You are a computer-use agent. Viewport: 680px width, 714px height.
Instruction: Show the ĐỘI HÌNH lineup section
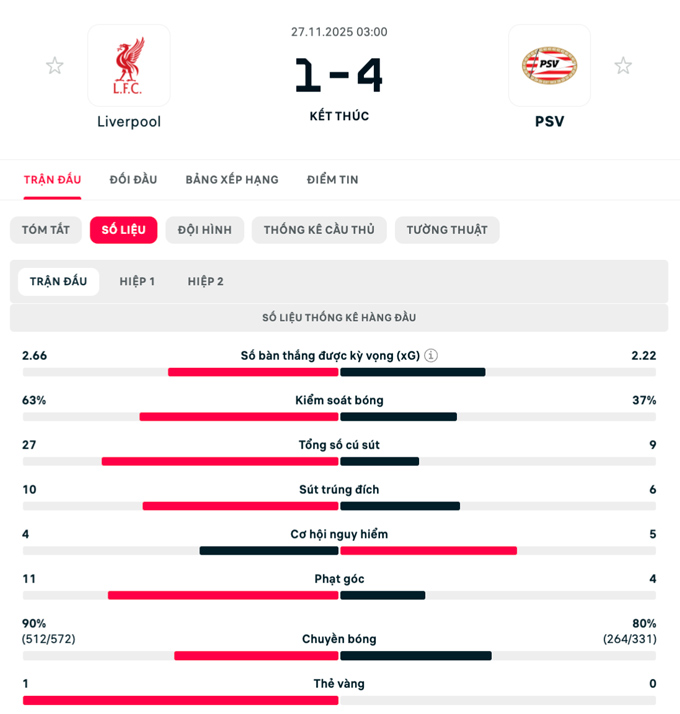coord(205,230)
